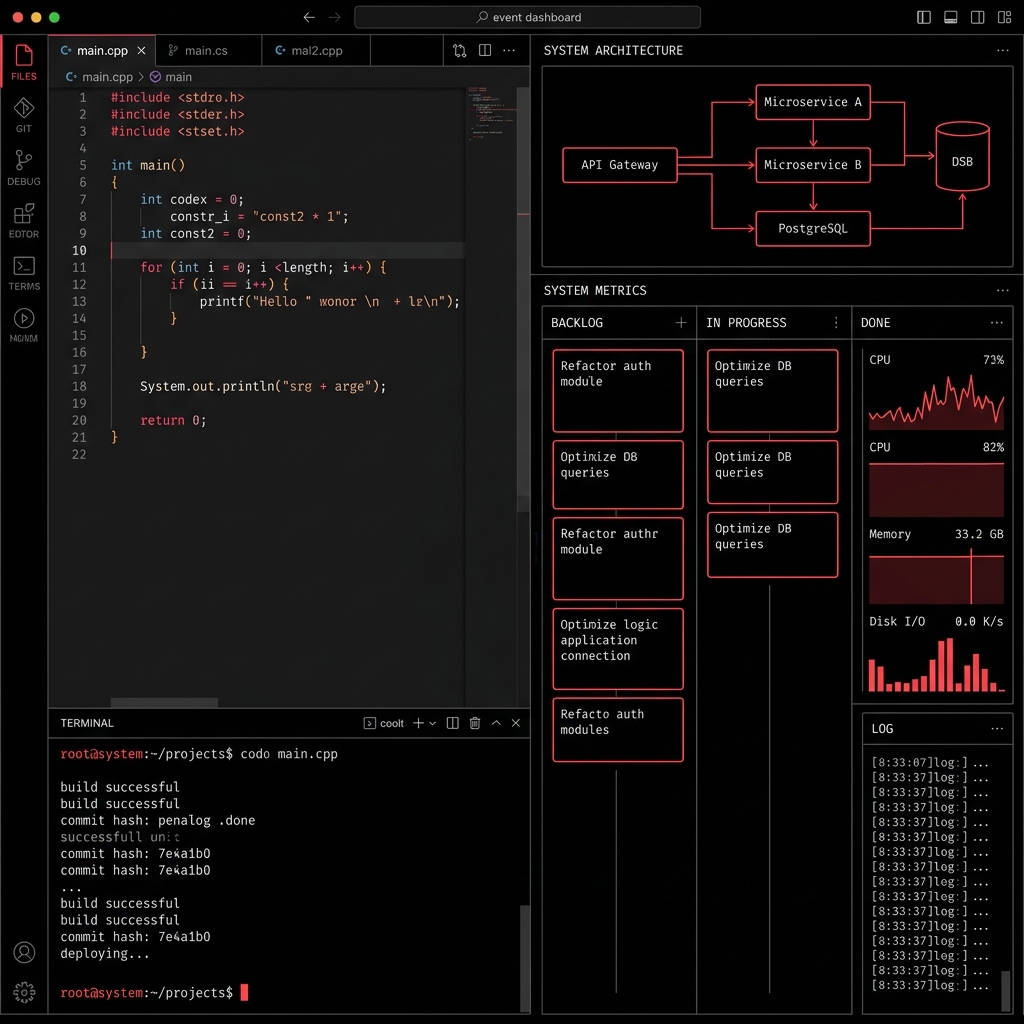Viewport: 1024px width, 1024px height.
Task: Open the Editor extensions sidebar icon
Action: tap(24, 220)
